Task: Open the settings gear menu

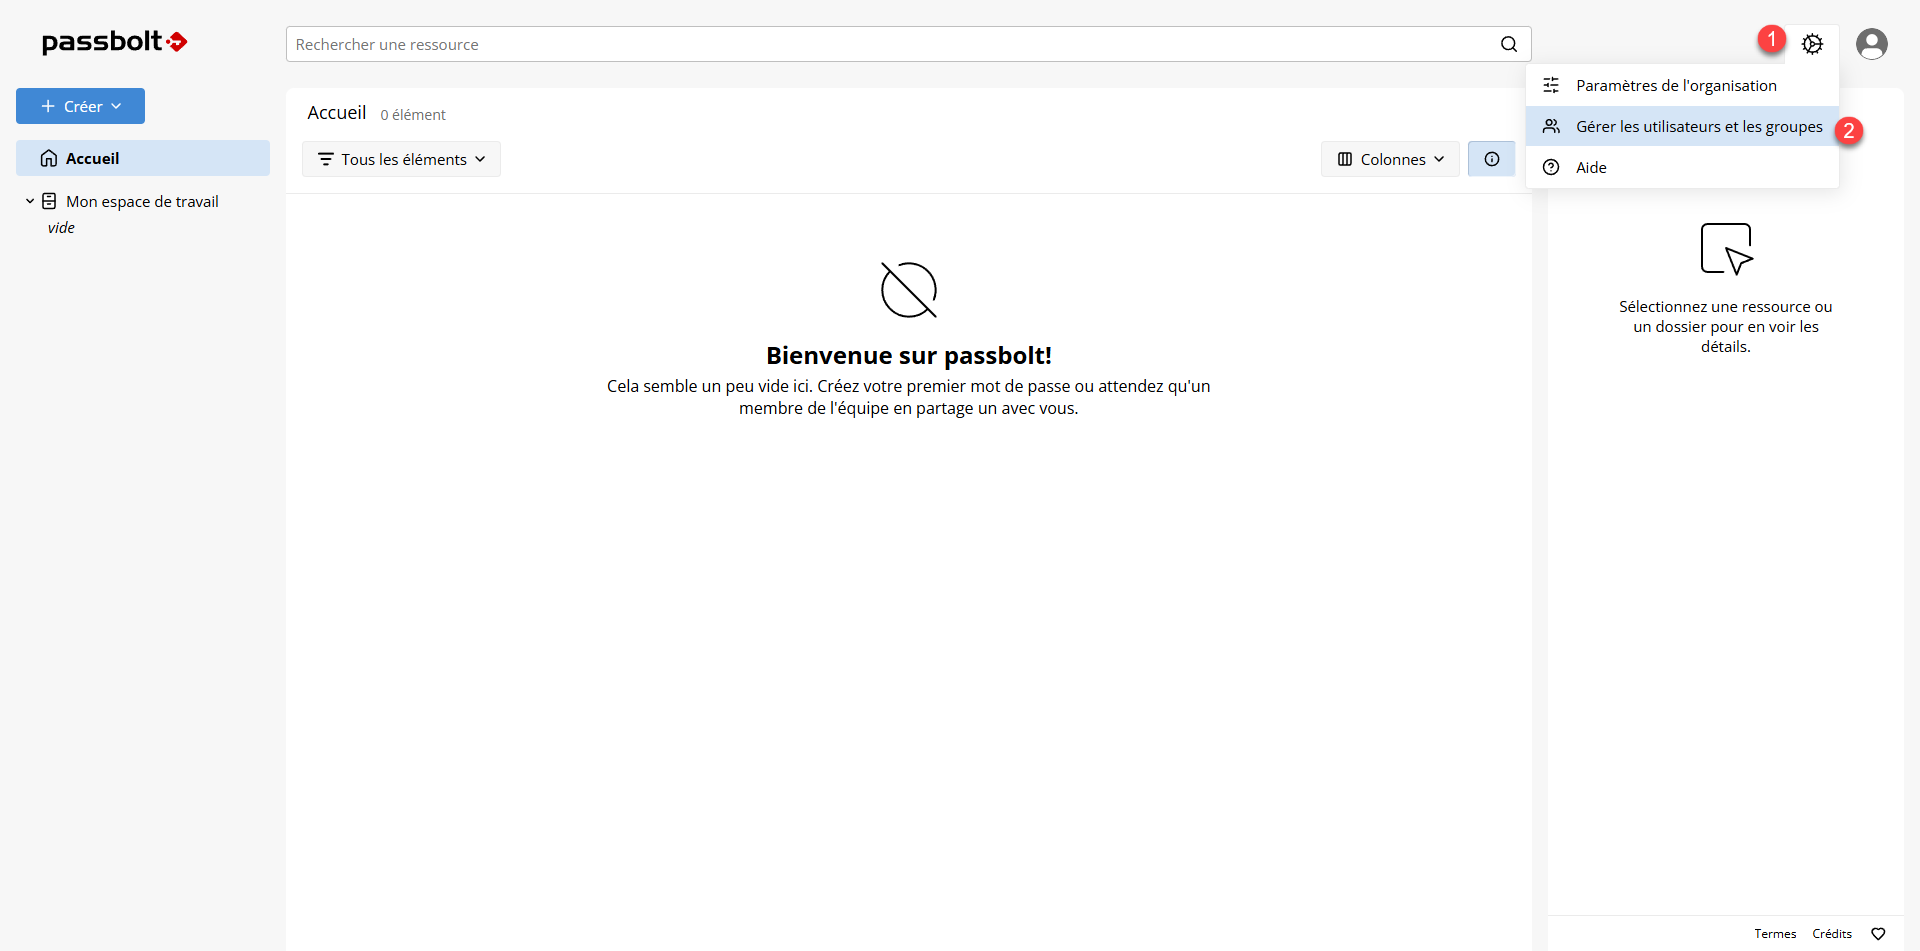Action: (1812, 44)
